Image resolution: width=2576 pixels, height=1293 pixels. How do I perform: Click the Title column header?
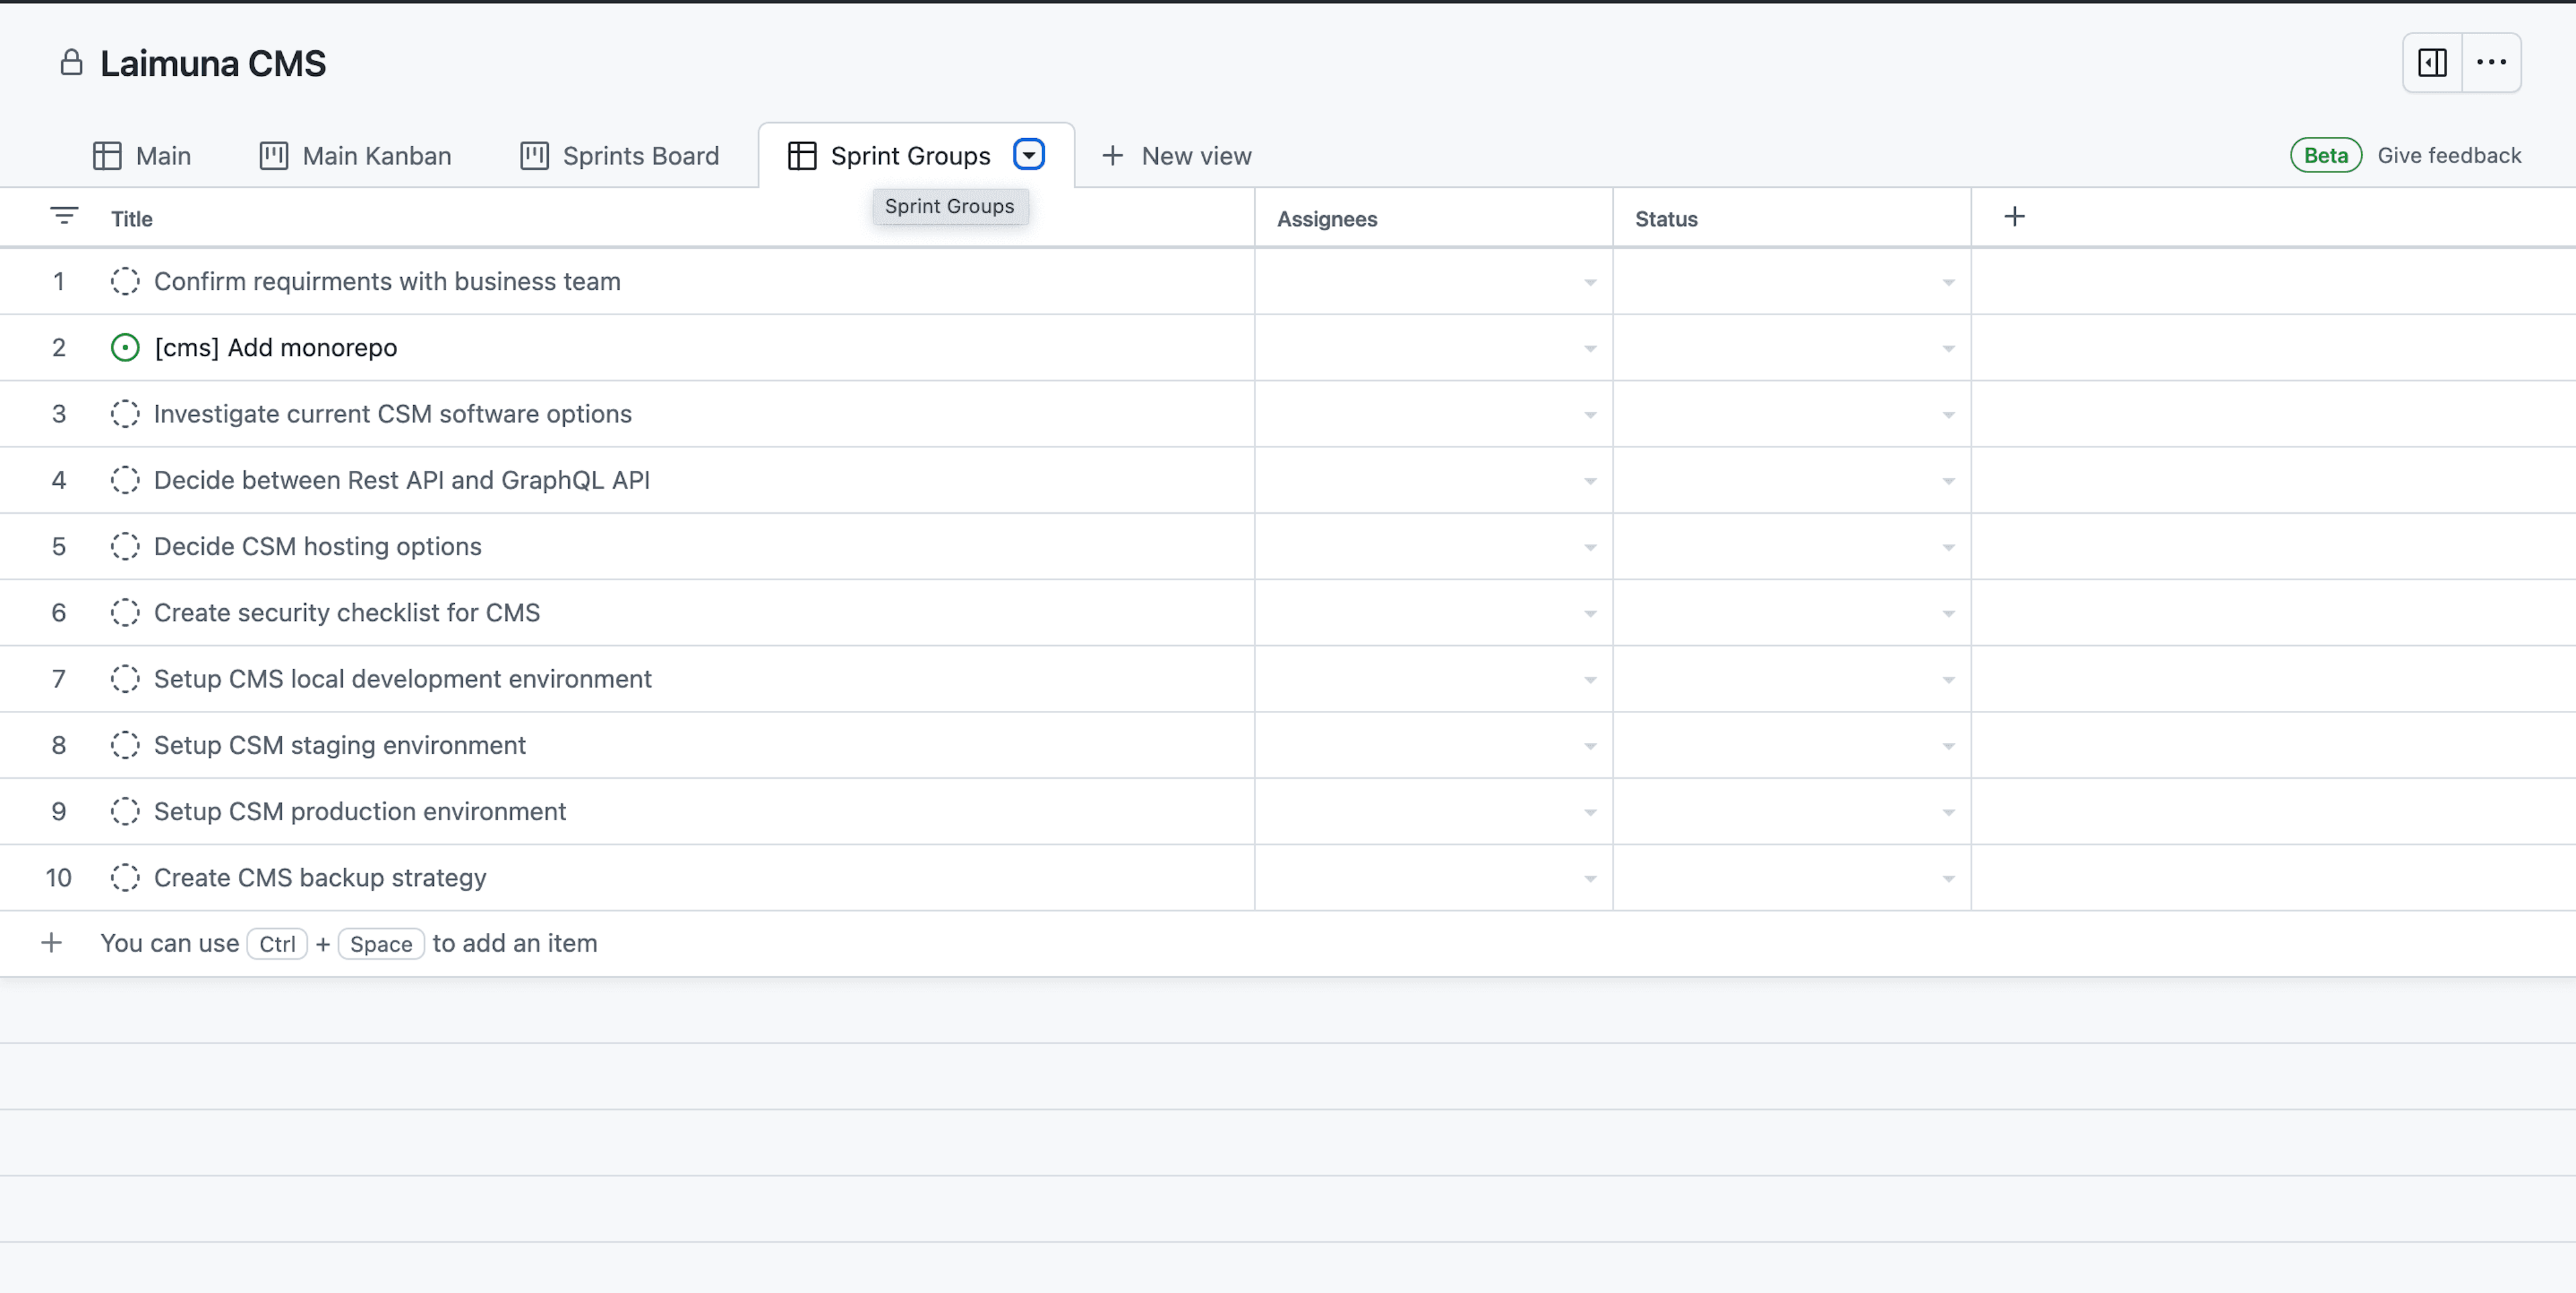point(132,218)
